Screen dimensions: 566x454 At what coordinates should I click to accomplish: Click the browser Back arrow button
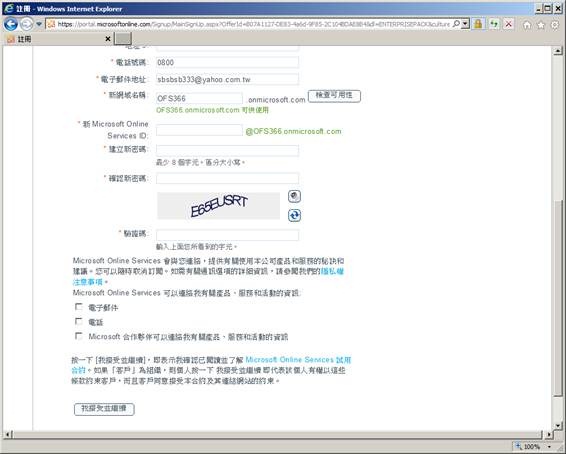[x=11, y=24]
